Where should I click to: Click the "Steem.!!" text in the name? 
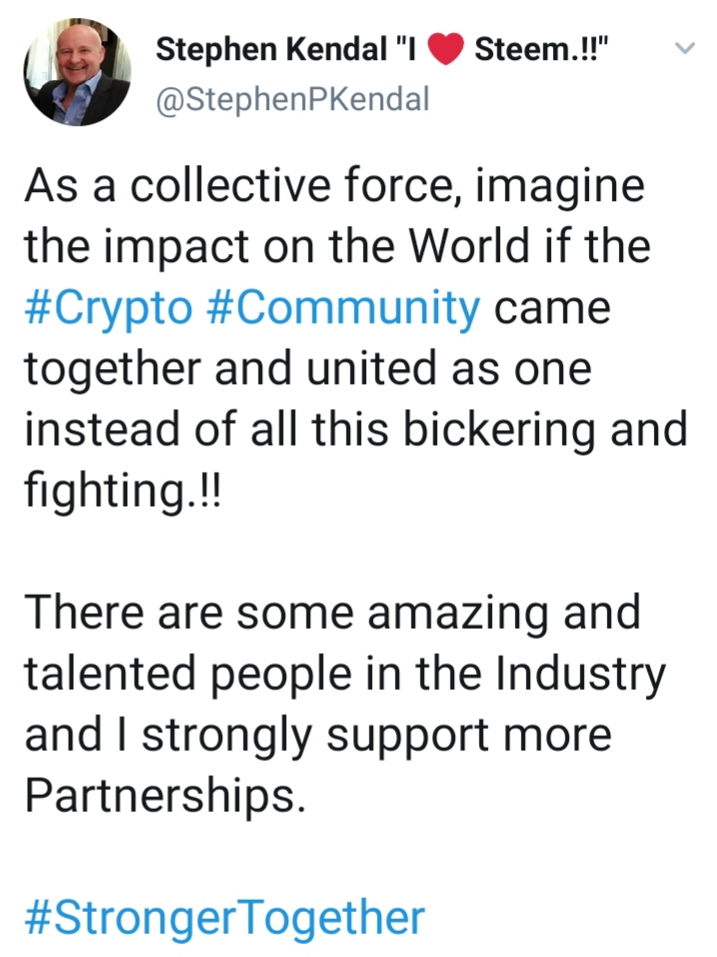coord(541,49)
